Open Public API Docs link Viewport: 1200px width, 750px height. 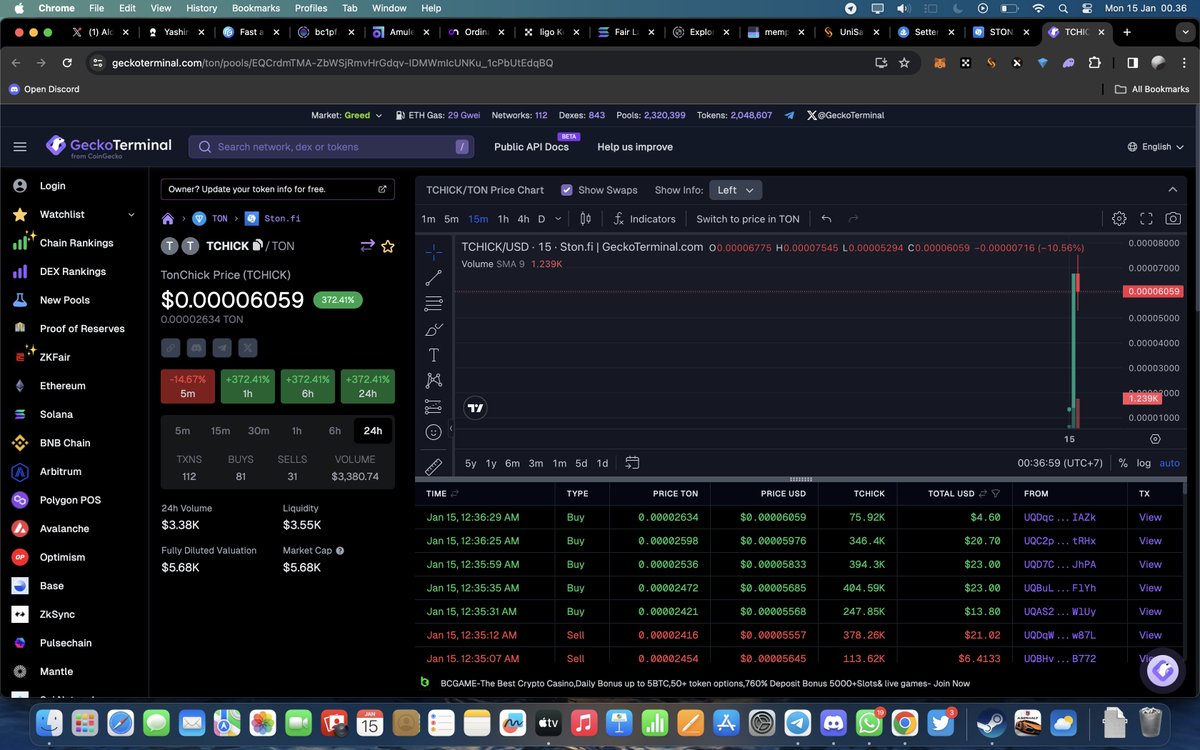531,147
